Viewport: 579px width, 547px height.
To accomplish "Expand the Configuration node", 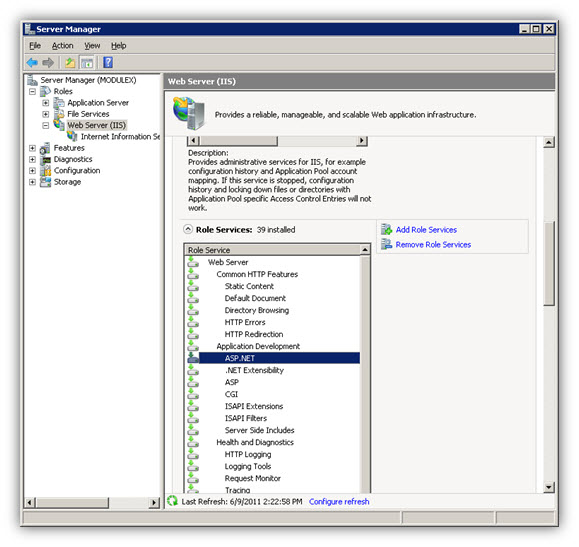I will pos(32,171).
